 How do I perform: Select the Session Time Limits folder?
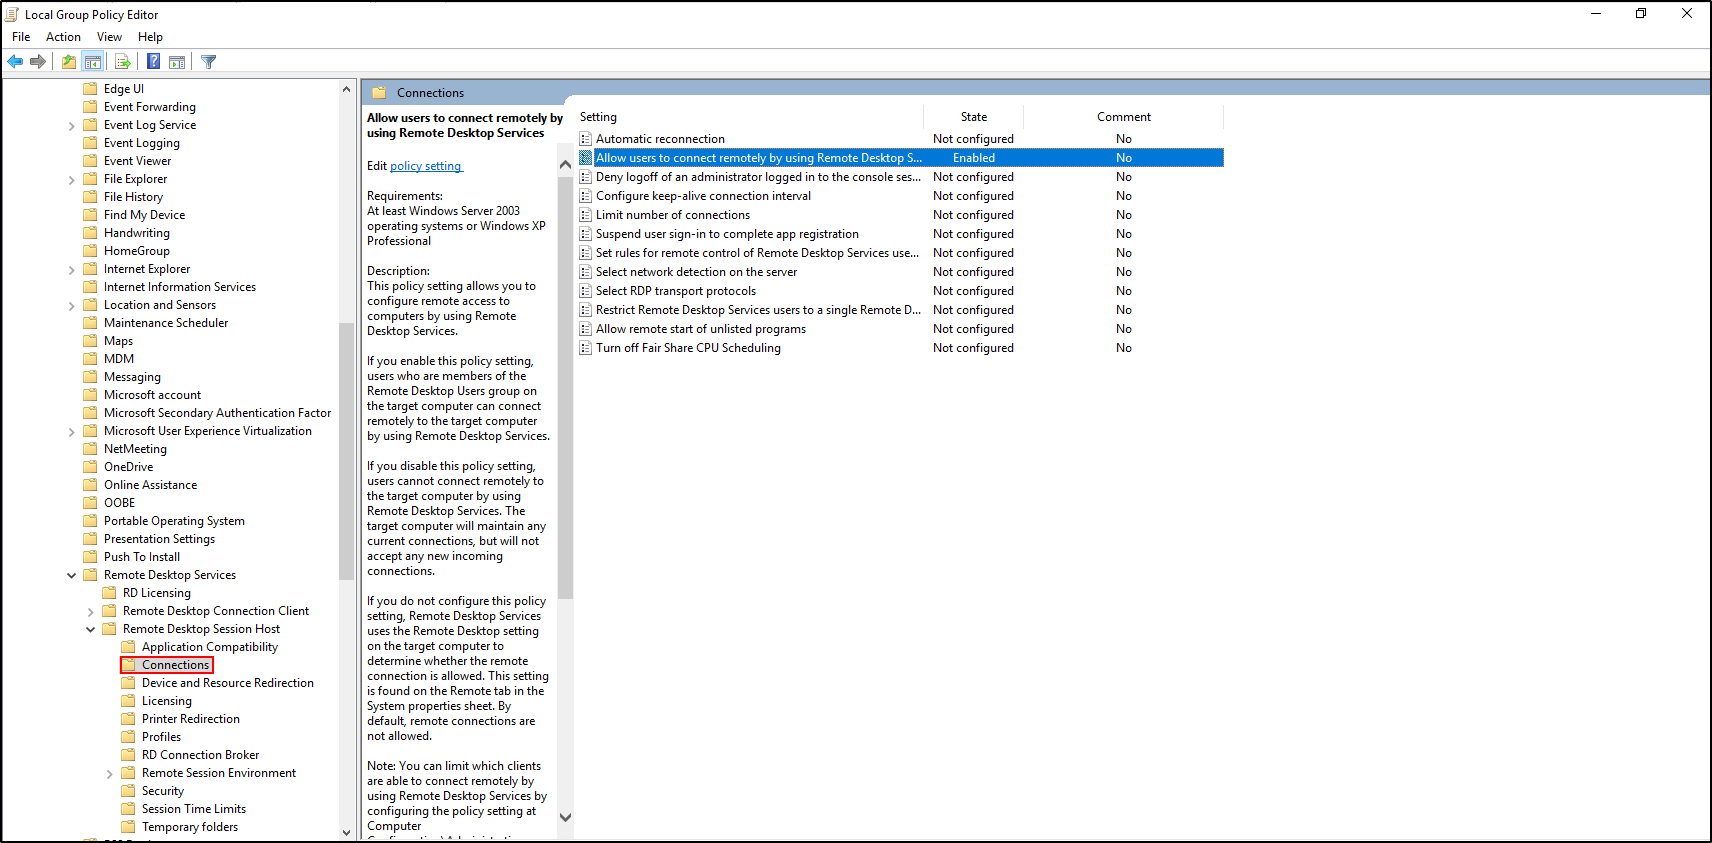(x=194, y=809)
